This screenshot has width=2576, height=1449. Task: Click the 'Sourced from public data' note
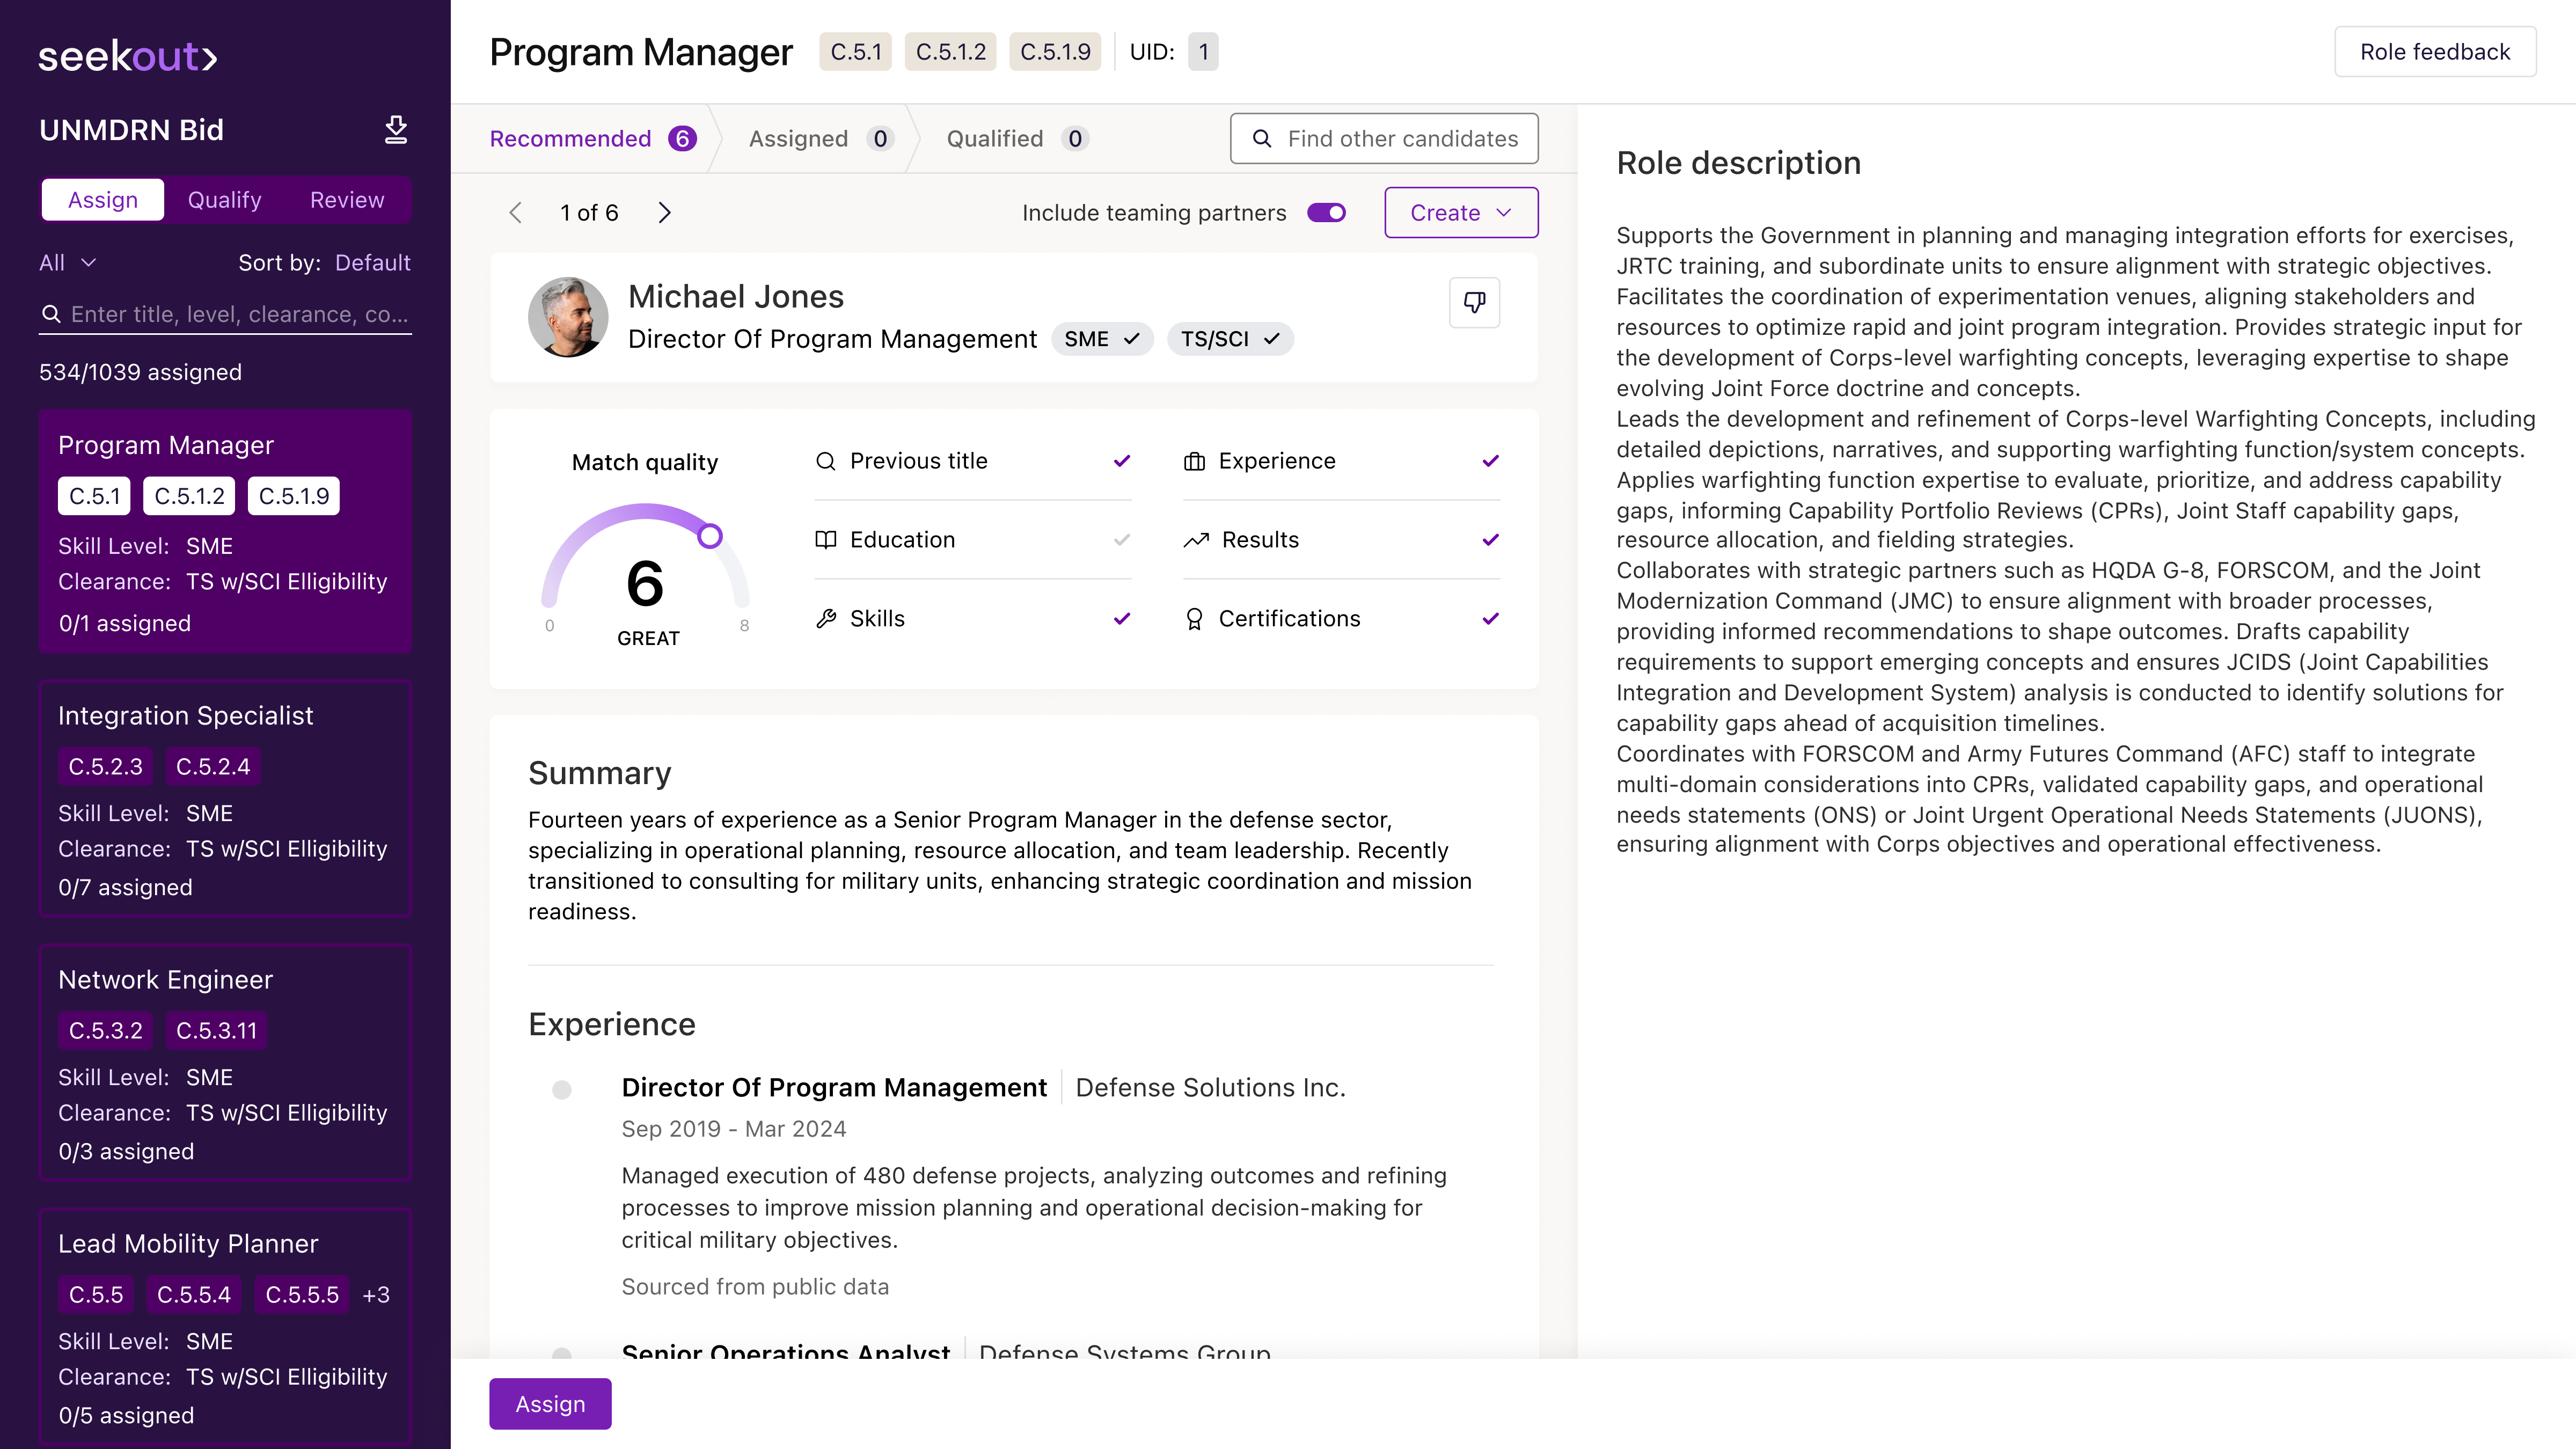pos(755,1287)
